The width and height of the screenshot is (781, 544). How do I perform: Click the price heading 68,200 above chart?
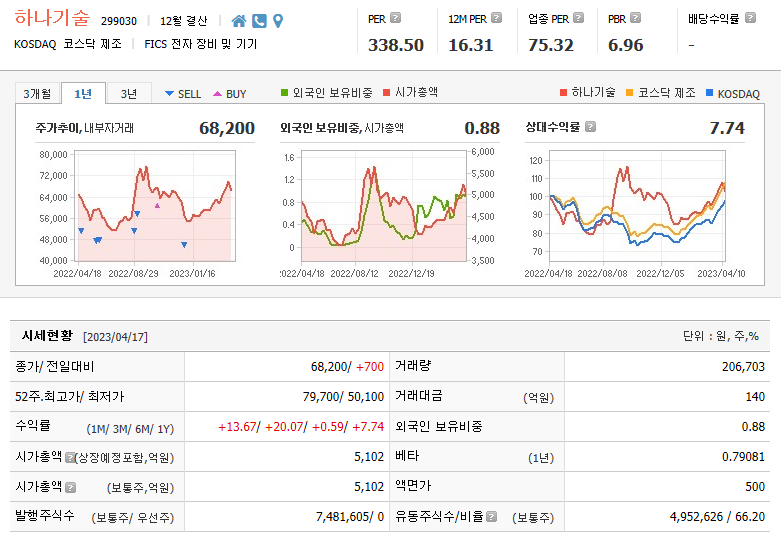pyautogui.click(x=227, y=128)
